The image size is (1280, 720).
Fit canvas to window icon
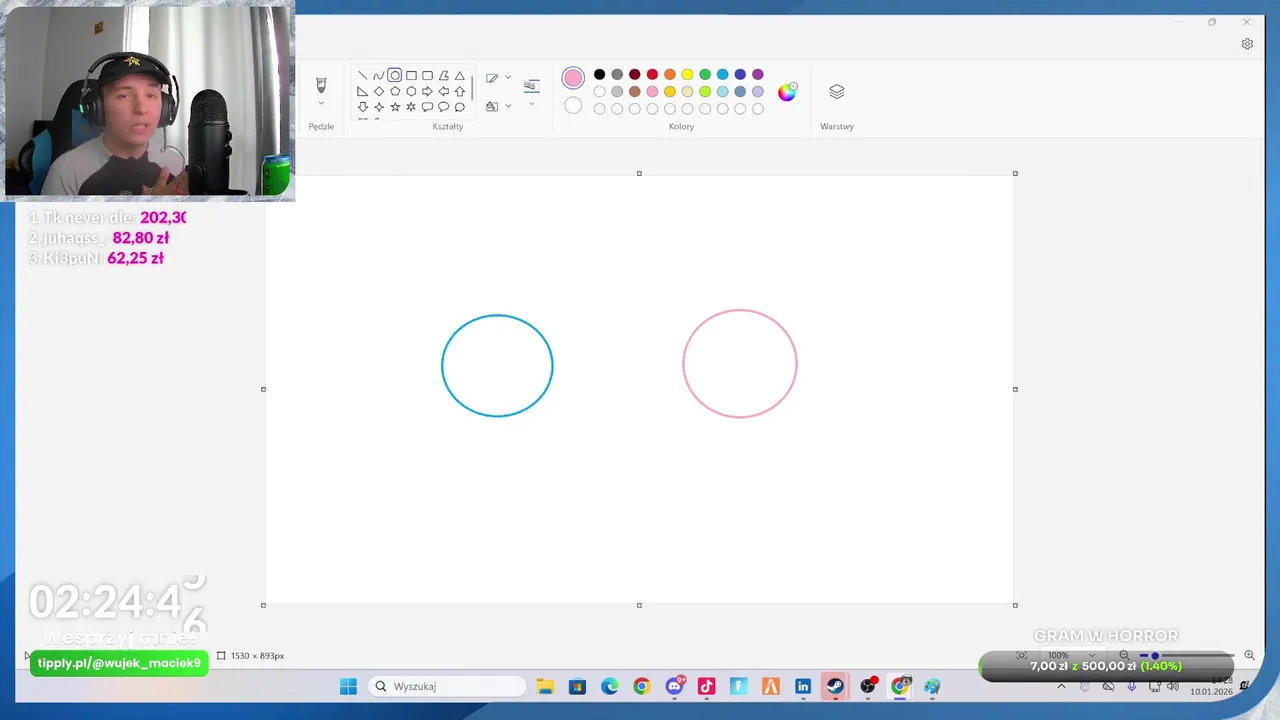(1021, 655)
